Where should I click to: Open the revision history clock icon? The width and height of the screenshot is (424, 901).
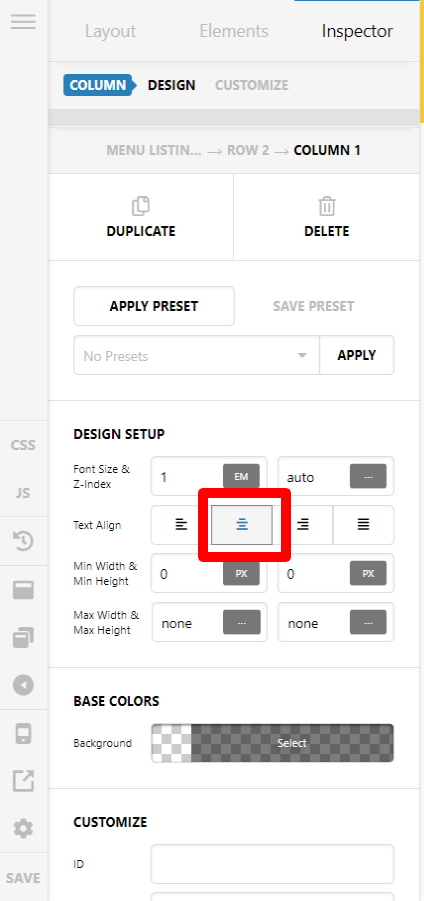pos(23,541)
